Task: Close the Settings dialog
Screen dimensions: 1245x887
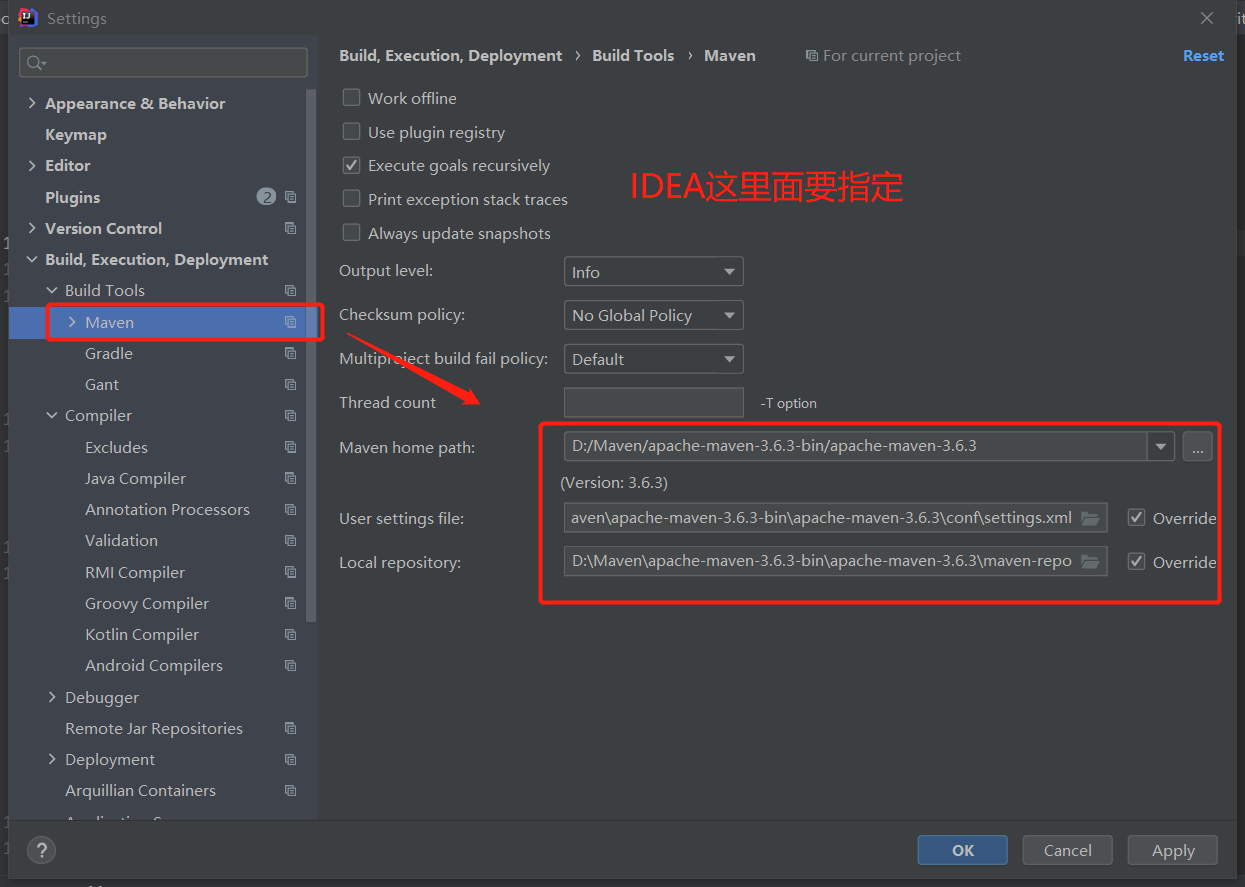Action: [x=1207, y=18]
